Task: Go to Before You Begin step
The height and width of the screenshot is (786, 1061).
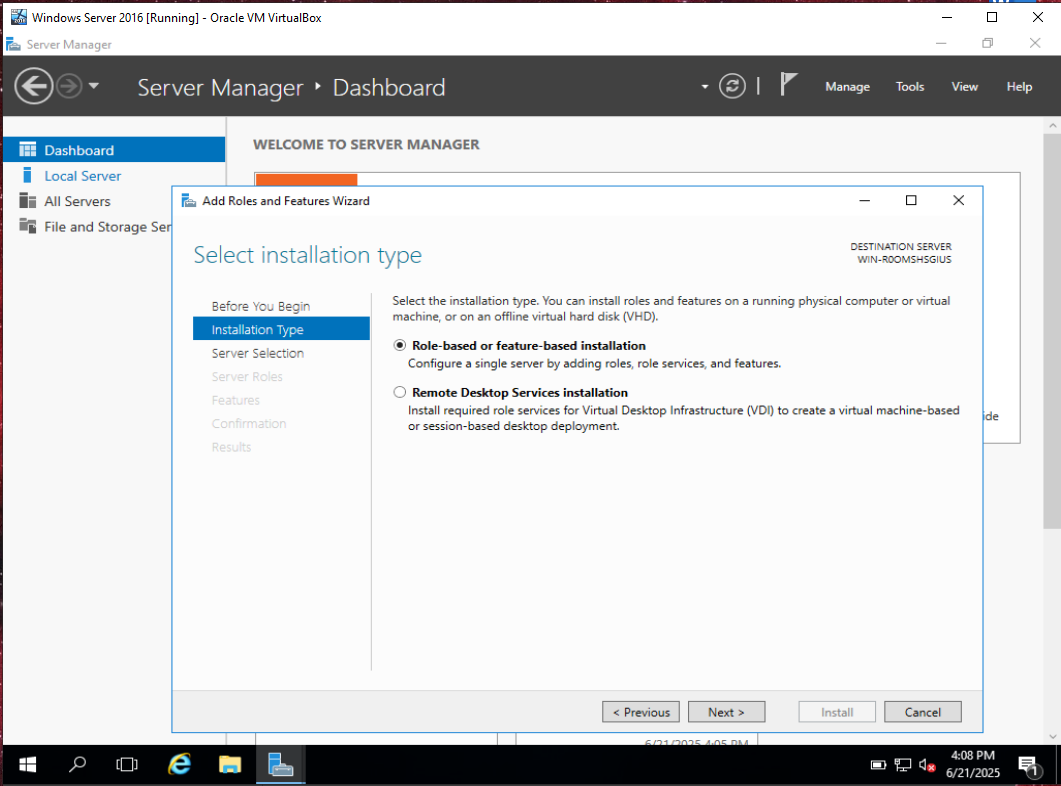Action: 261,306
